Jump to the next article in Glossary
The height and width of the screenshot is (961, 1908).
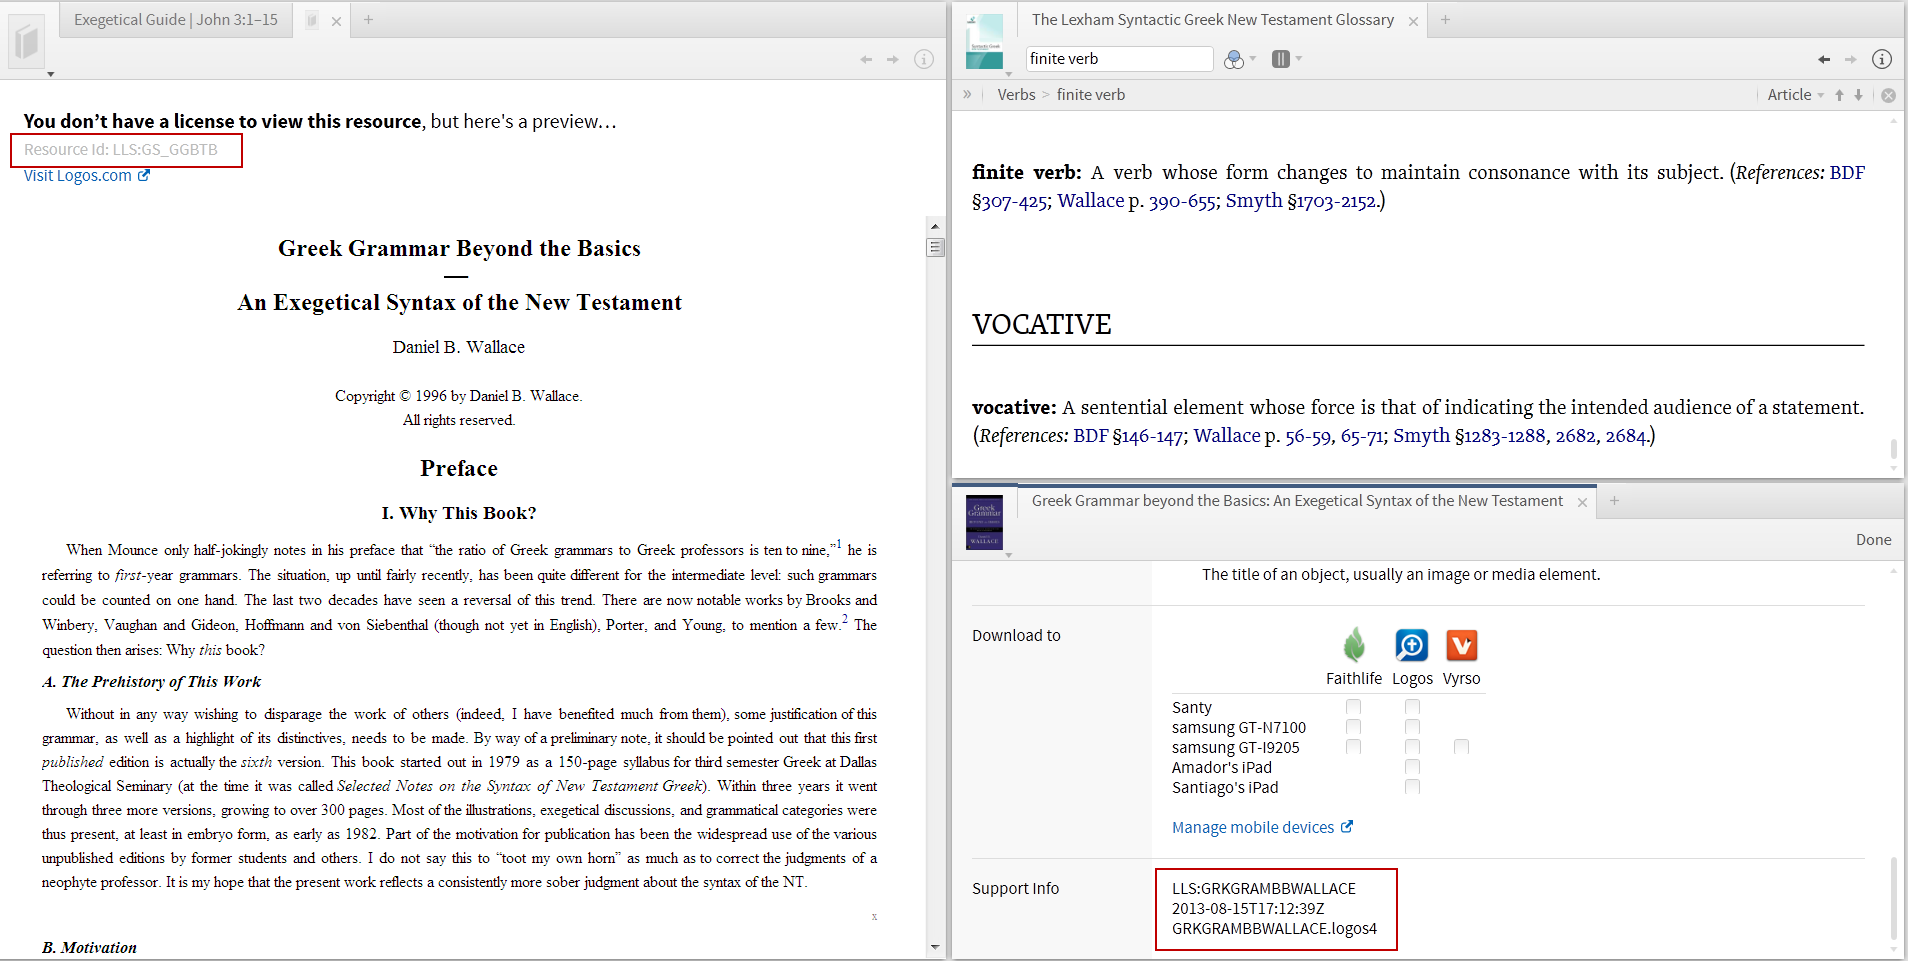1858,95
